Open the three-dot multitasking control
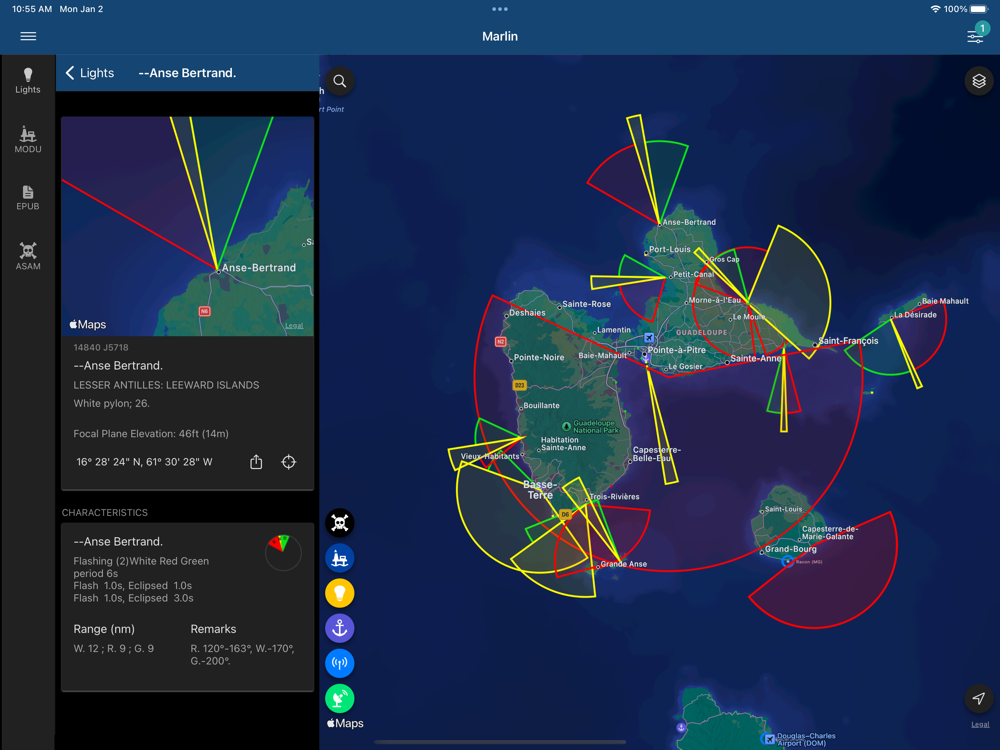1000x750 pixels. pos(500,9)
